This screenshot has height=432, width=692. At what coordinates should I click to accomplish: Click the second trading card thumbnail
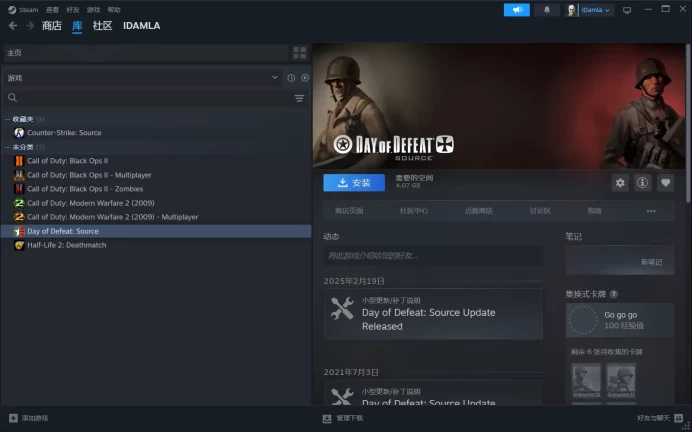coord(621,381)
